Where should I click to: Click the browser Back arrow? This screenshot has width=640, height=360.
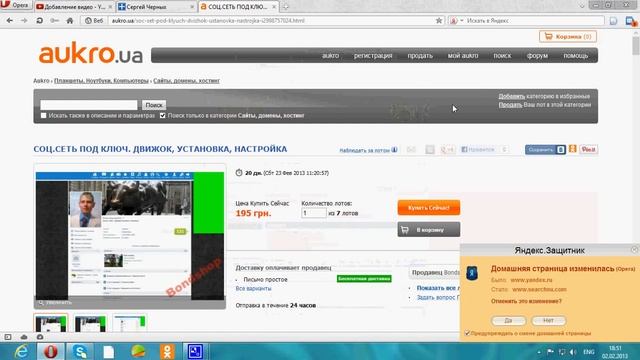[10, 20]
